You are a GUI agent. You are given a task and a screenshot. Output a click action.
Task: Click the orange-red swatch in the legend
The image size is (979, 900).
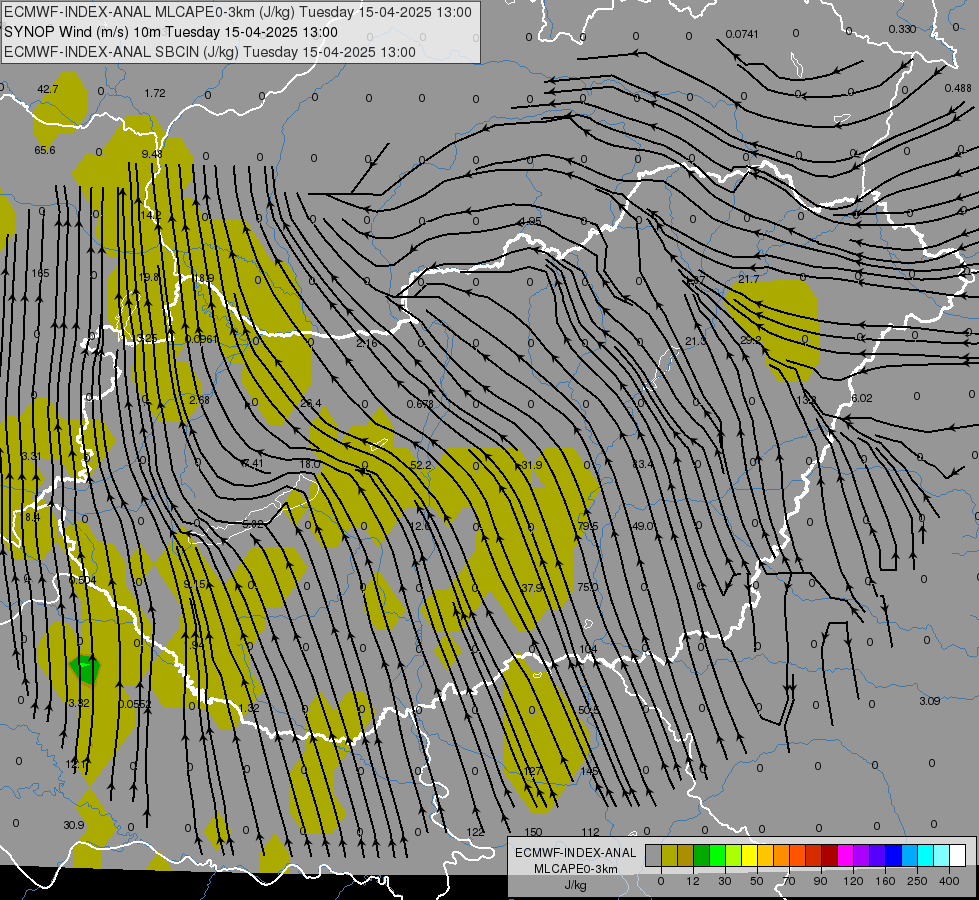[x=798, y=855]
